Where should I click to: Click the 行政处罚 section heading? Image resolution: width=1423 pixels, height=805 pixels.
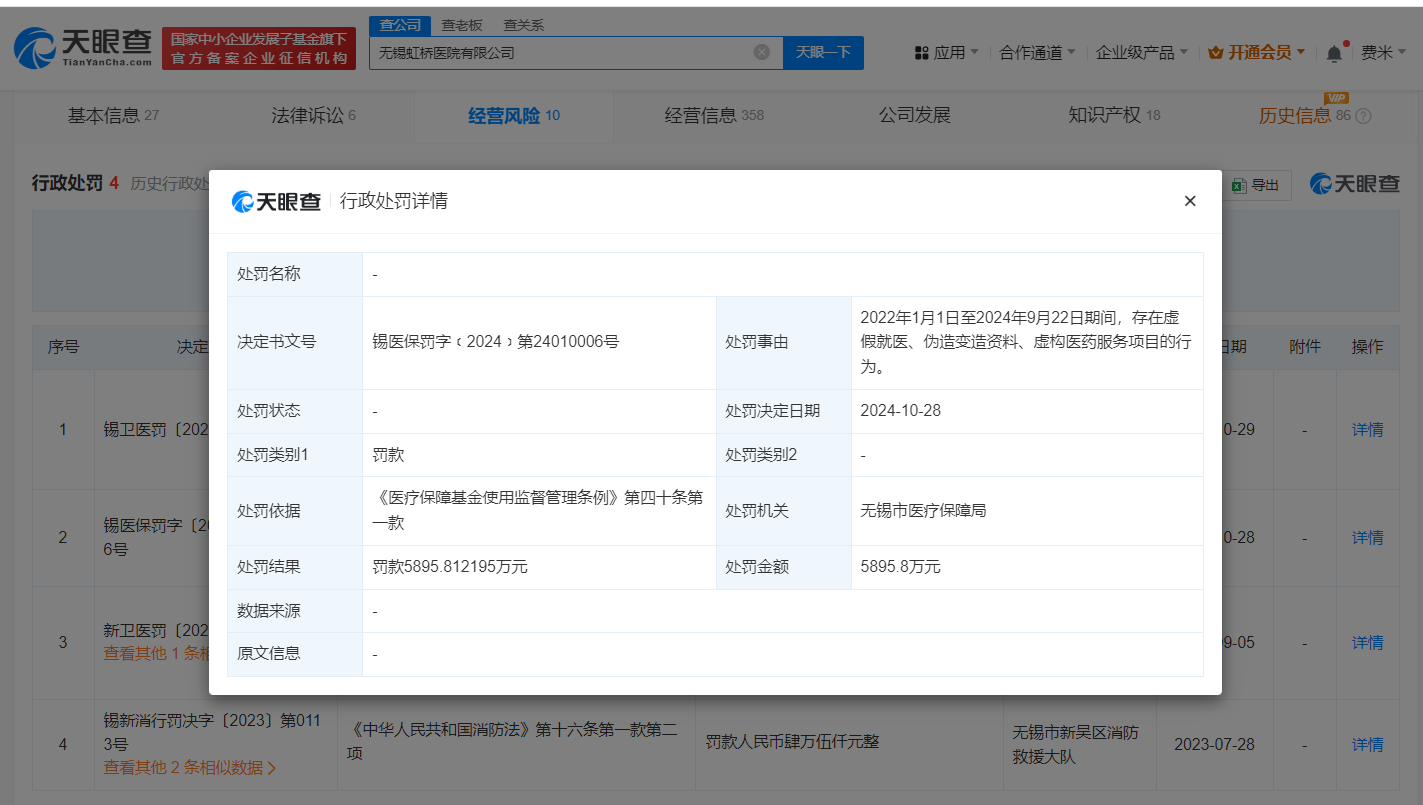tap(67, 183)
